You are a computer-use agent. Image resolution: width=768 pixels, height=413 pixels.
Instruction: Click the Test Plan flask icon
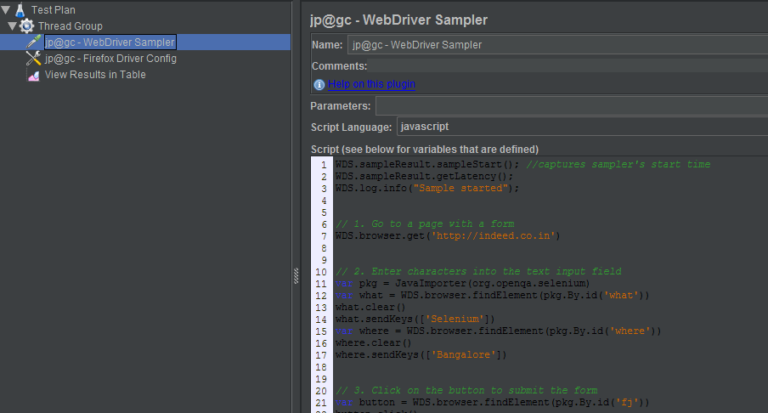[20, 9]
